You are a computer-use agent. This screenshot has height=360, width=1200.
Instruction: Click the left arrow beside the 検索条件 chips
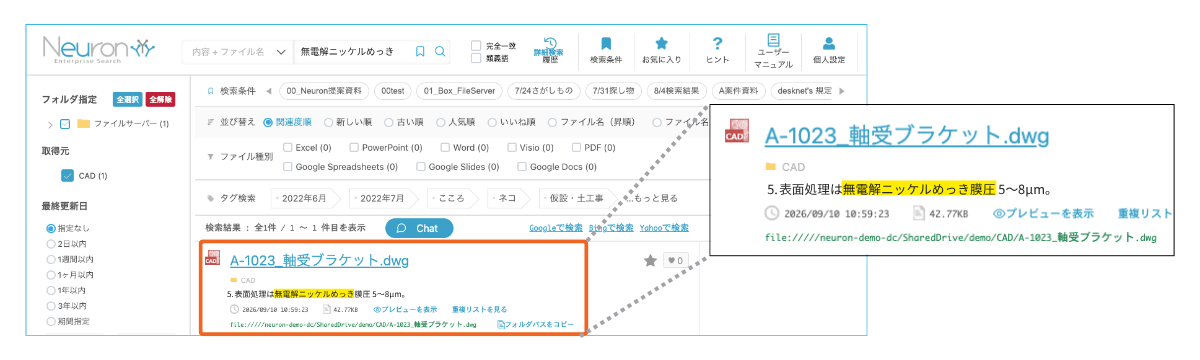[x=269, y=91]
